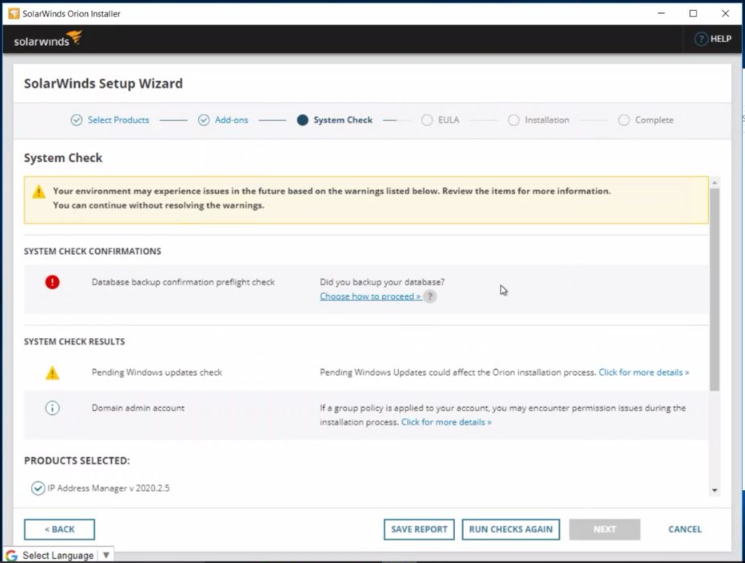Open Click for more details on Windows Updates
The image size is (745, 563).
pos(644,372)
